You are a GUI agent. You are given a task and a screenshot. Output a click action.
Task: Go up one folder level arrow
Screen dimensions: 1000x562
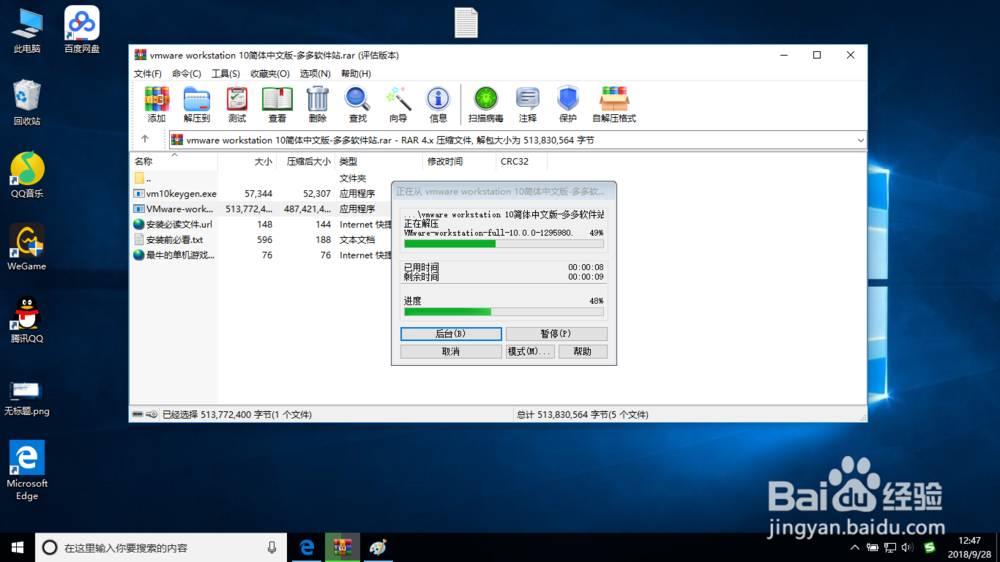pos(145,139)
